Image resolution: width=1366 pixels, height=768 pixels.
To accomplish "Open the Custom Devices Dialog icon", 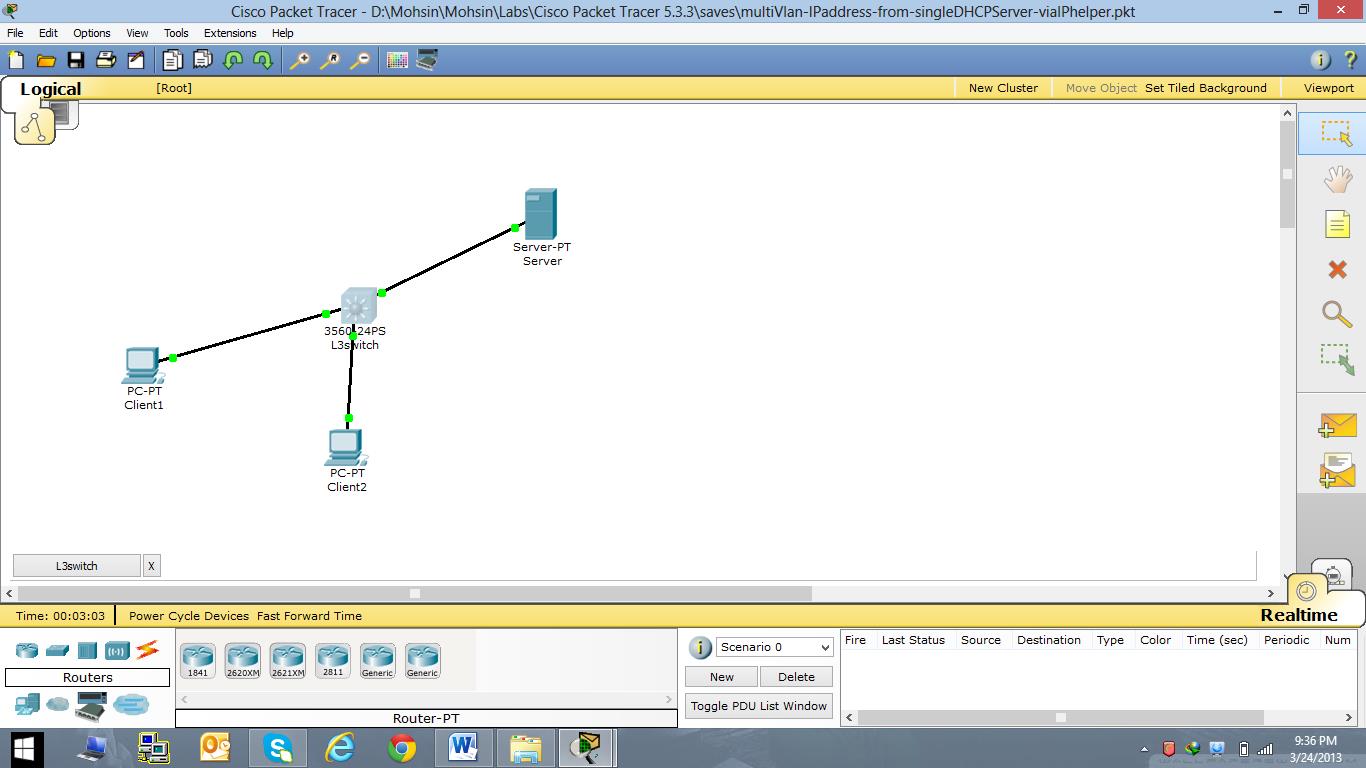I will point(427,60).
